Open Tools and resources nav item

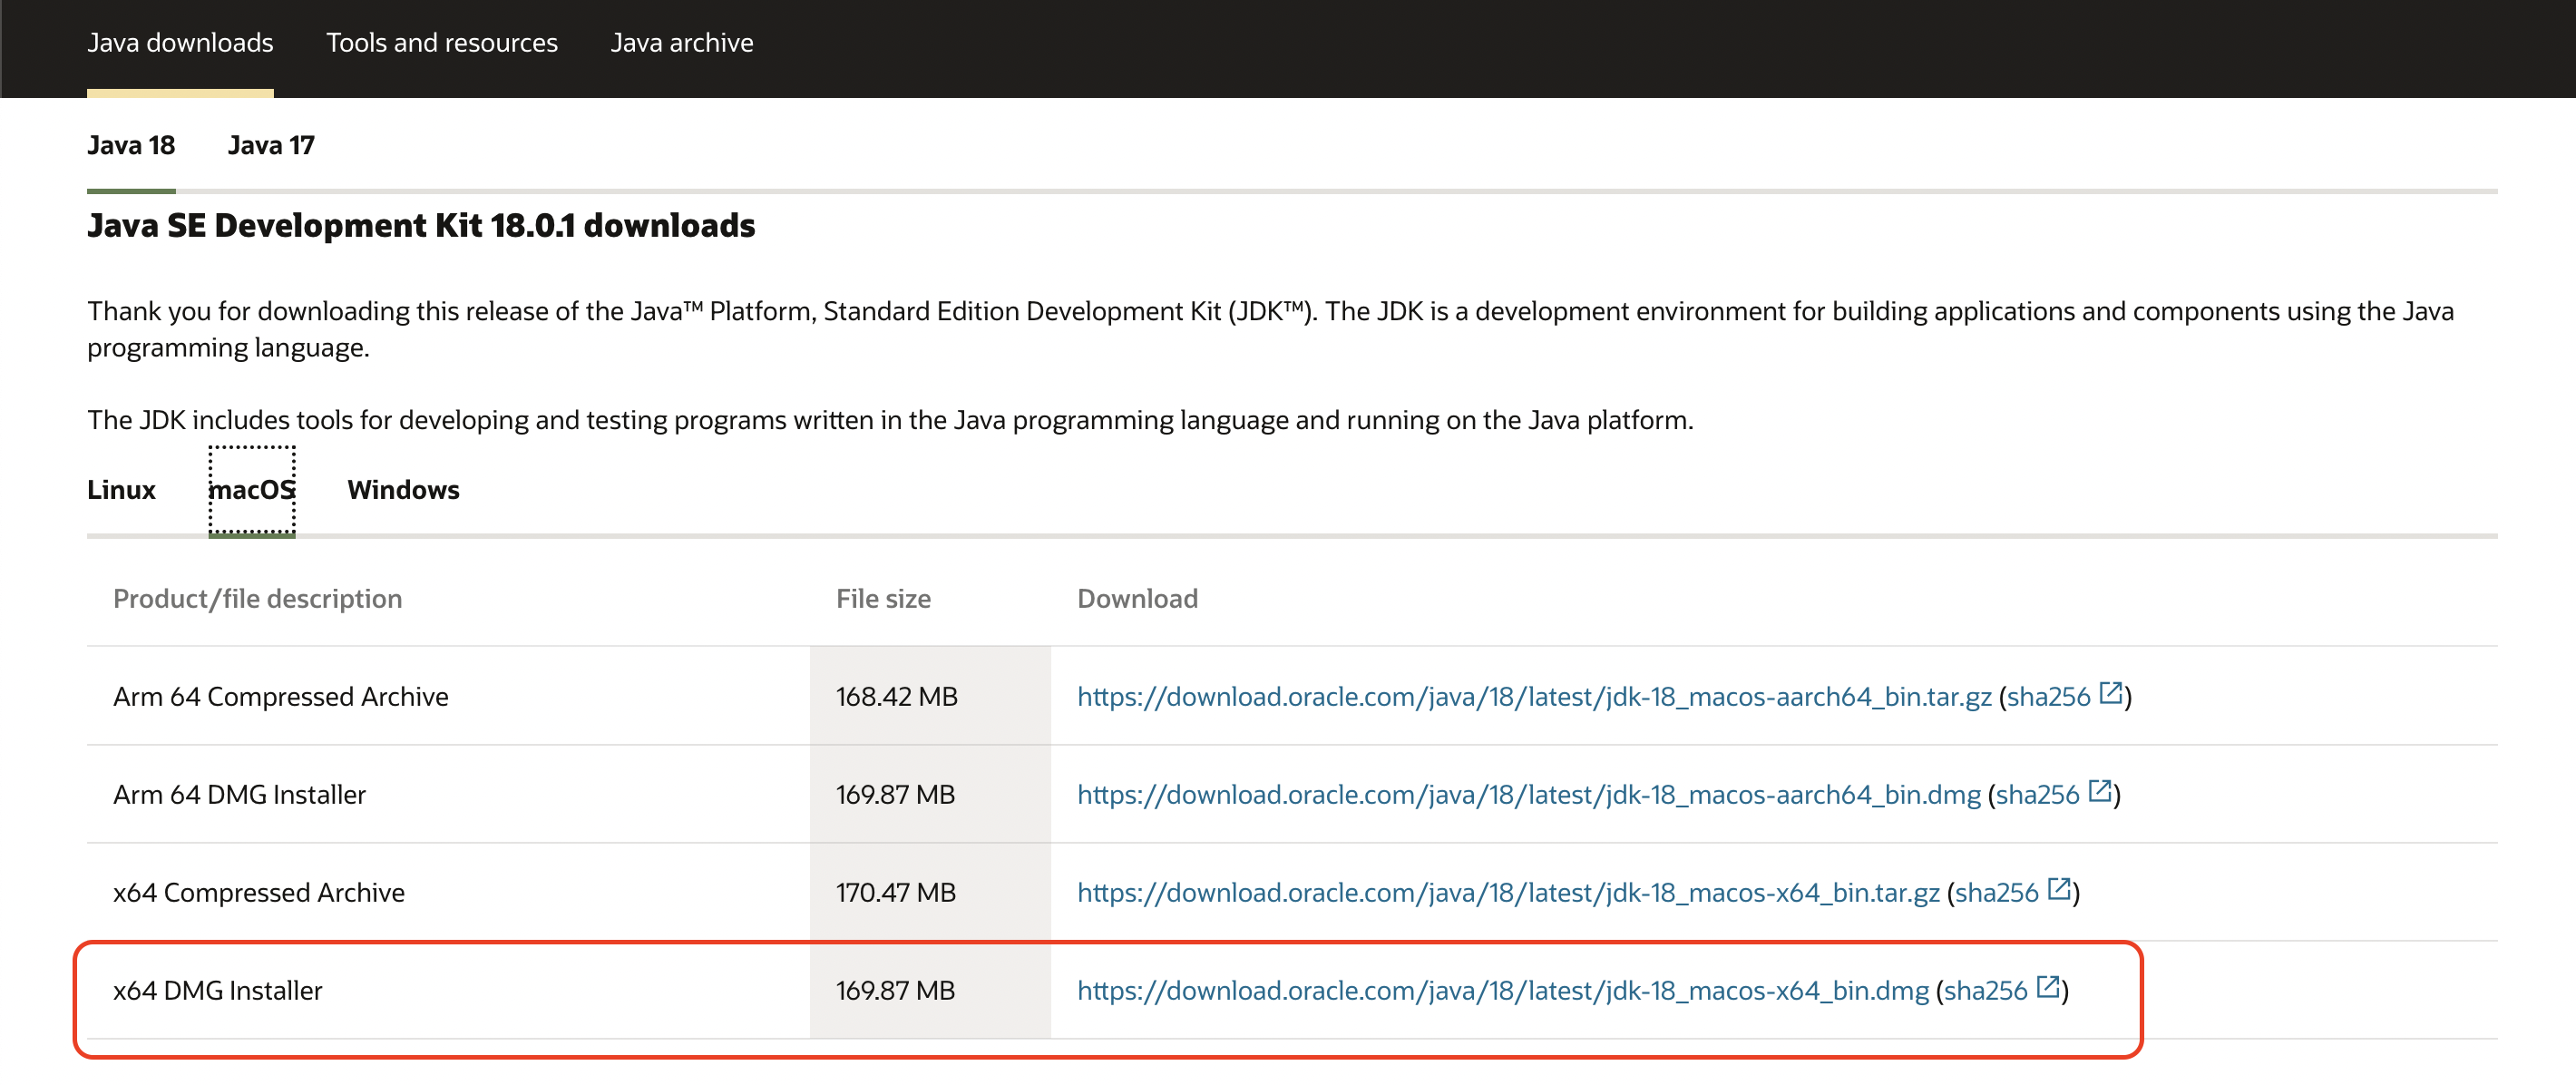coord(442,43)
